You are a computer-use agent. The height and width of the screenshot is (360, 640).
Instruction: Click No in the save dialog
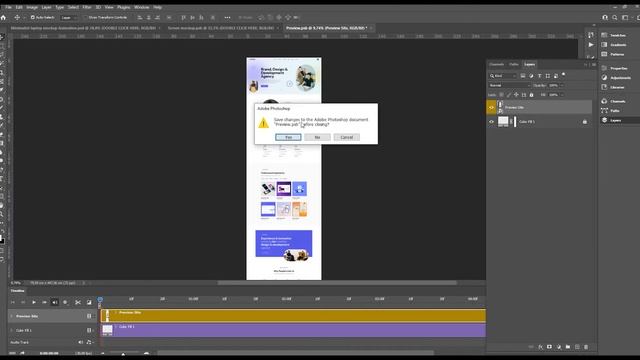pos(317,138)
